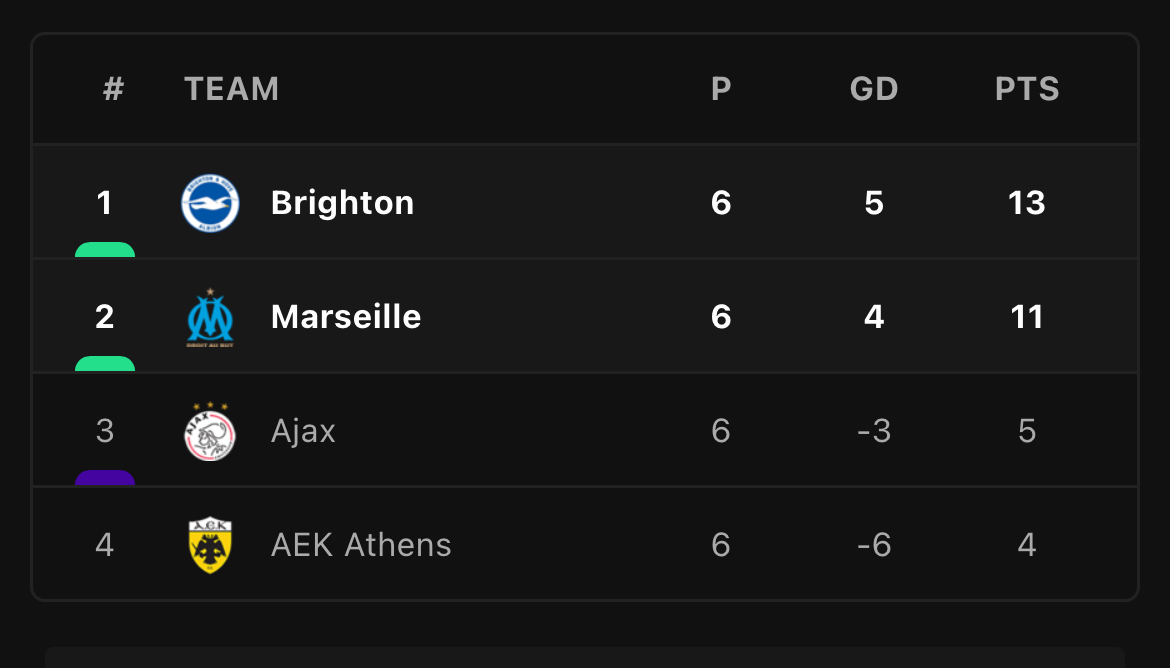Click the P column header
Image resolution: width=1170 pixels, height=668 pixels.
[x=721, y=89]
